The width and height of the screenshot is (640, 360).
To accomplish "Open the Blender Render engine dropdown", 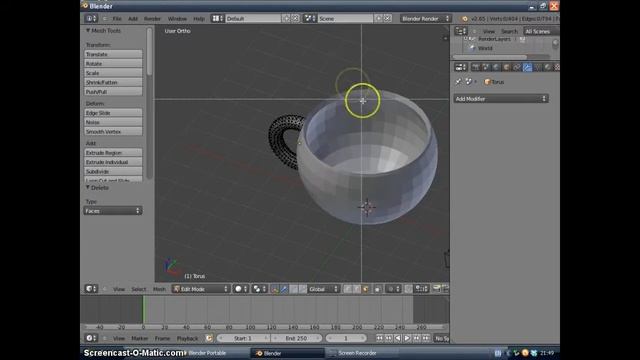I will pos(425,18).
